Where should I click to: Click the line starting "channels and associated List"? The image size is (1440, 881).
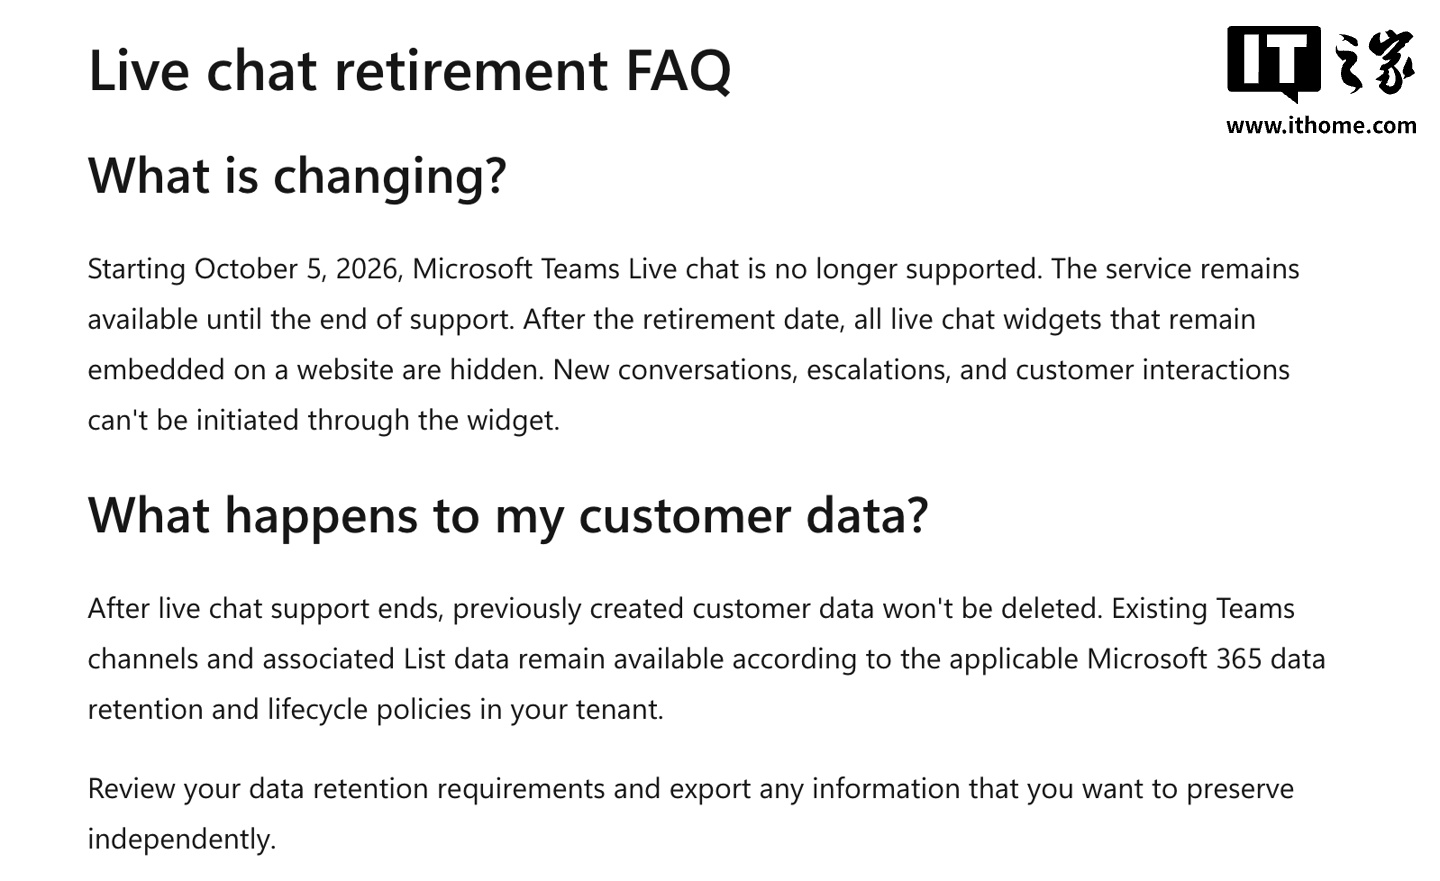pyautogui.click(x=707, y=659)
